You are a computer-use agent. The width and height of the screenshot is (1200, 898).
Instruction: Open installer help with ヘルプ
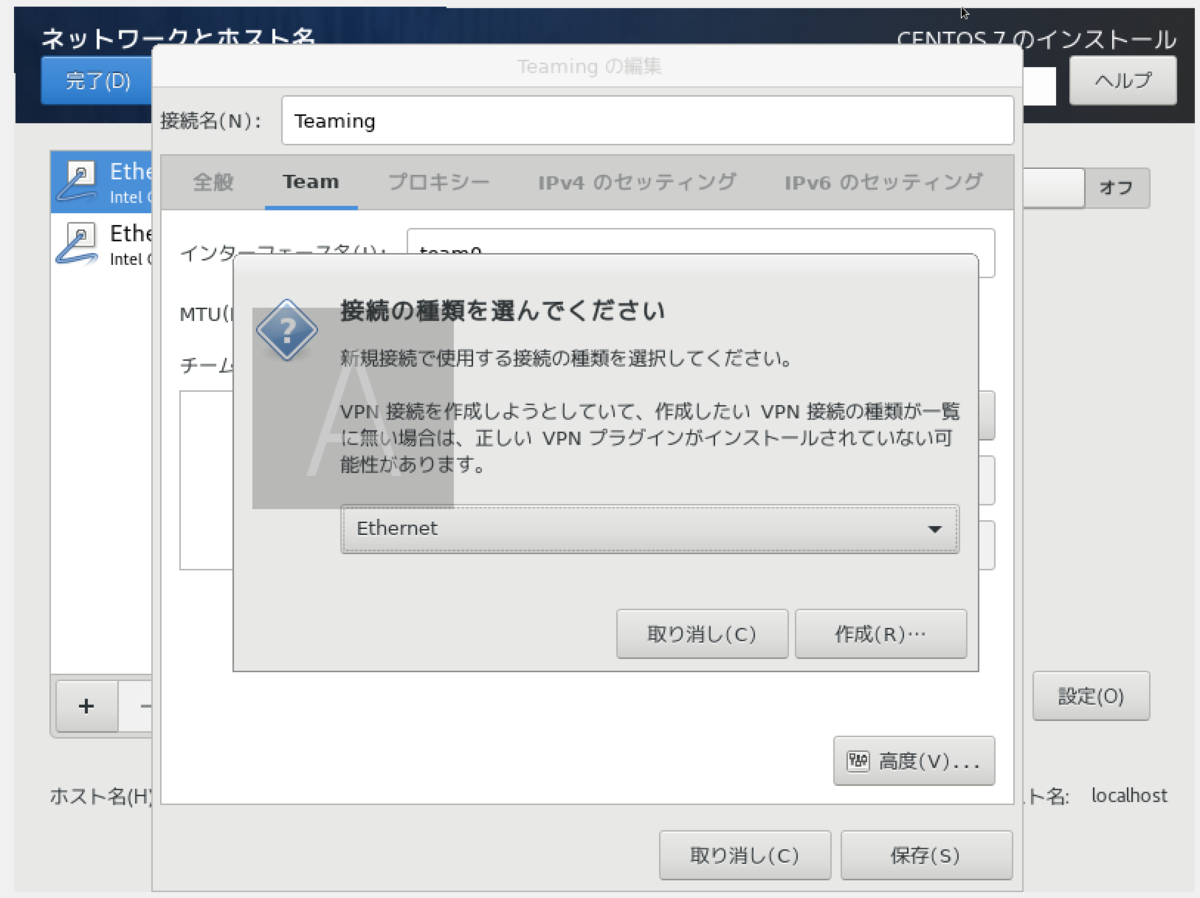click(x=1122, y=80)
